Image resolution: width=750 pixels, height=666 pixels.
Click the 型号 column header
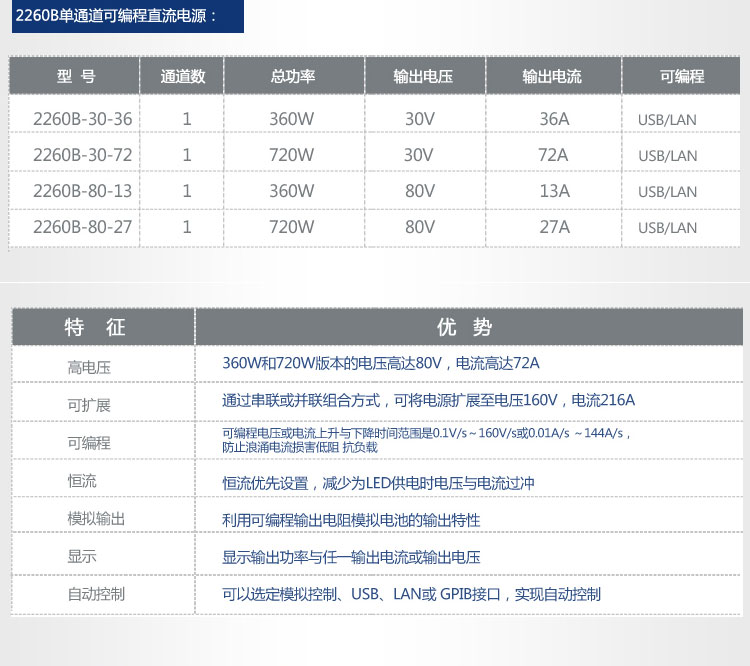[77, 76]
